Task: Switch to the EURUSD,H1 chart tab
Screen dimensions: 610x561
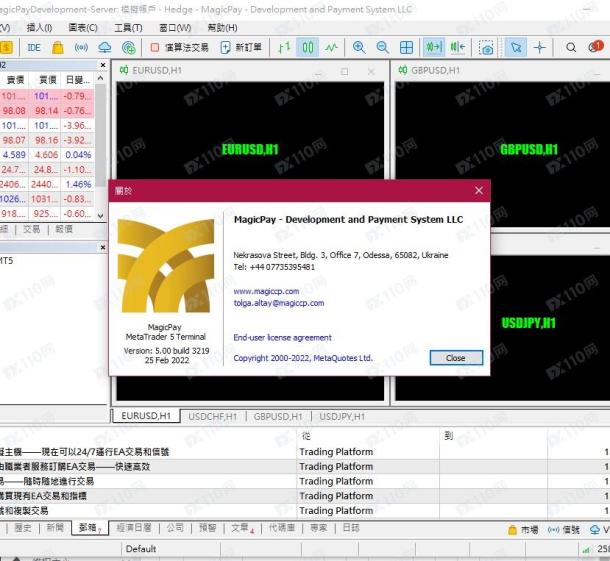Action: click(x=146, y=416)
